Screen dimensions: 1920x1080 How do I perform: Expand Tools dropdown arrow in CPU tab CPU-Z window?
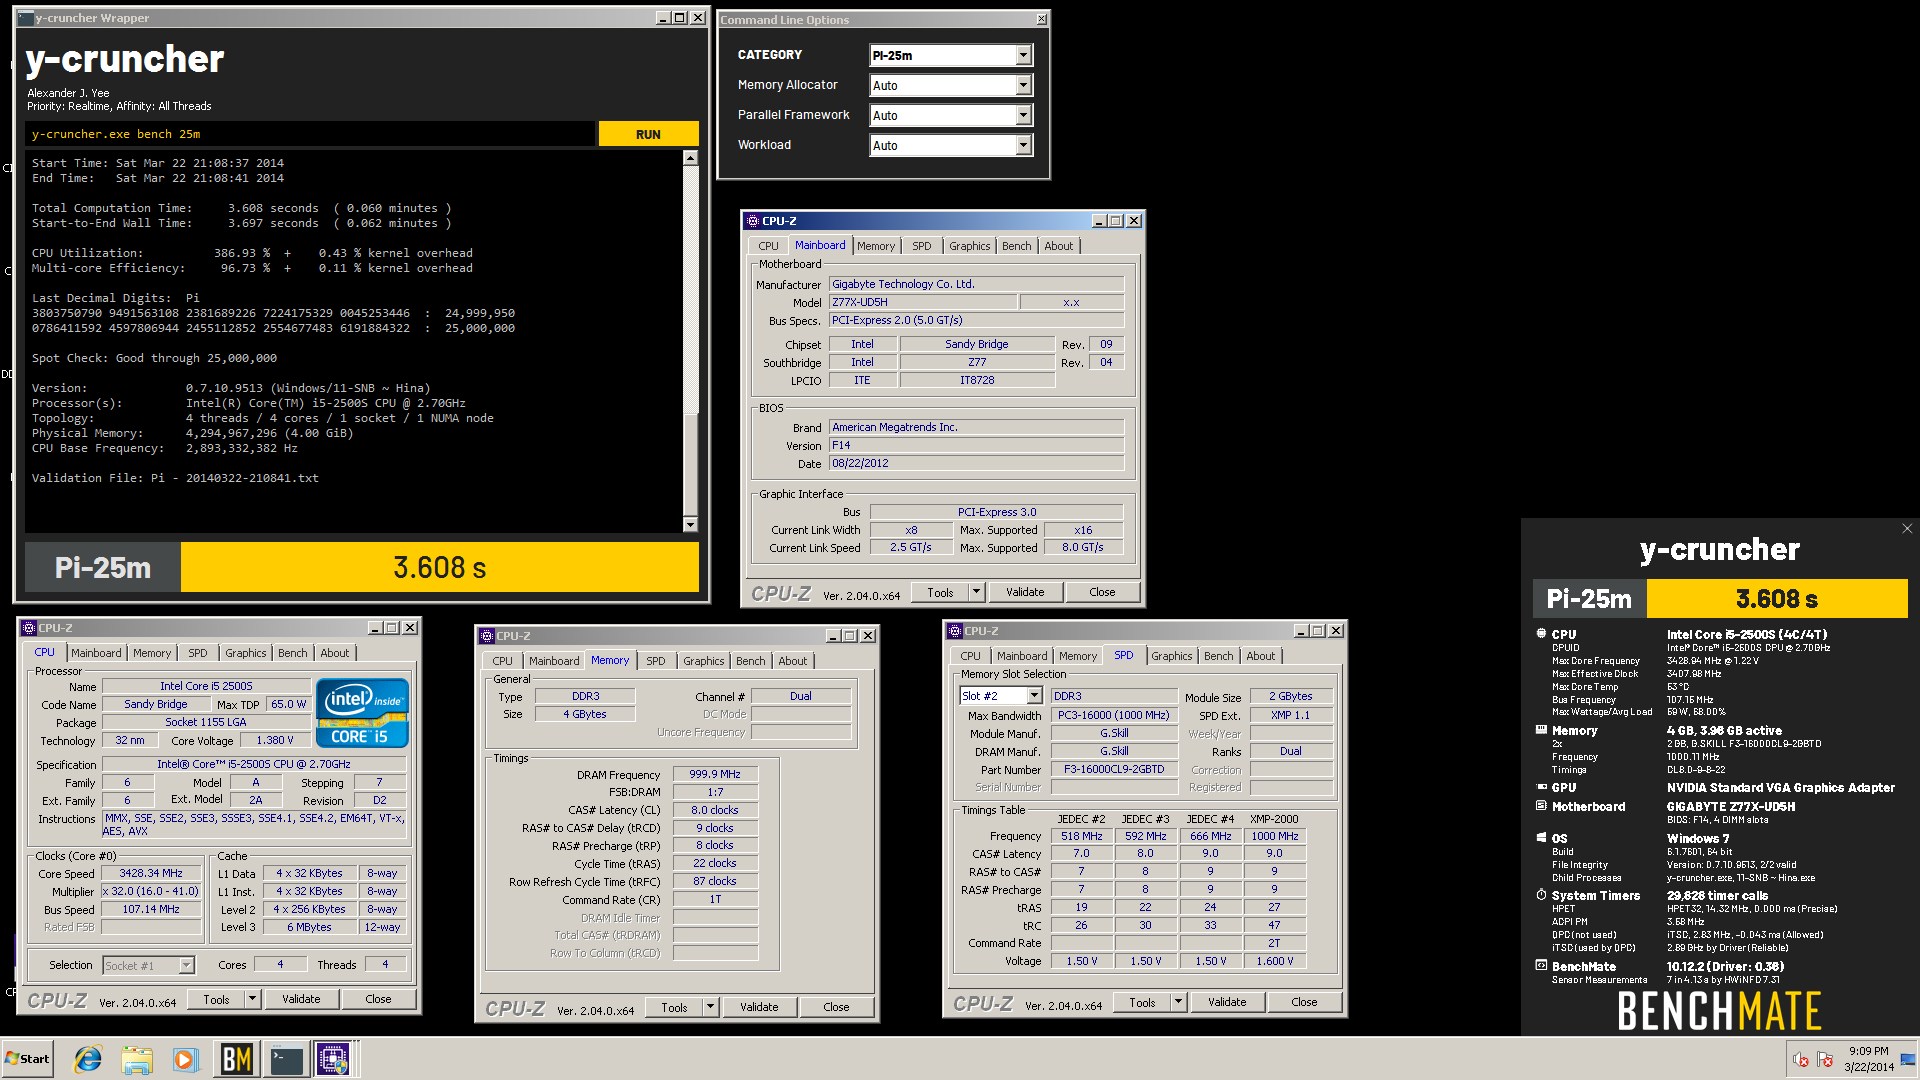[252, 999]
